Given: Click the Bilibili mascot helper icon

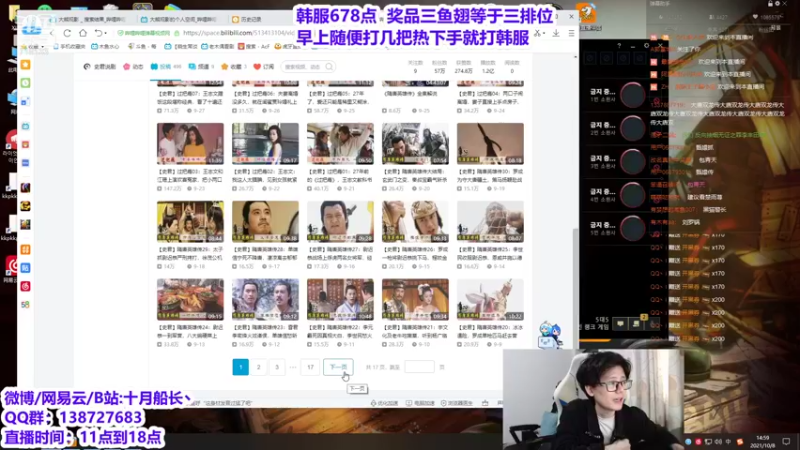Looking at the screenshot, I should coord(550,335).
